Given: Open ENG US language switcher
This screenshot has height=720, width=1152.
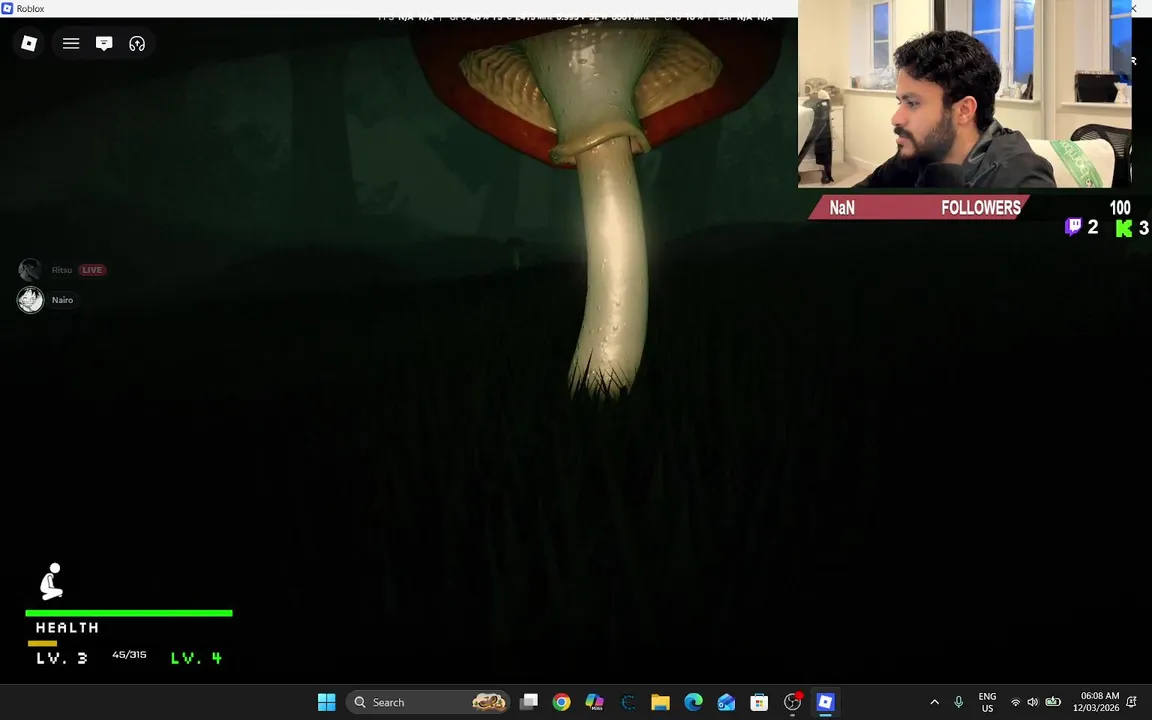Looking at the screenshot, I should (x=987, y=702).
